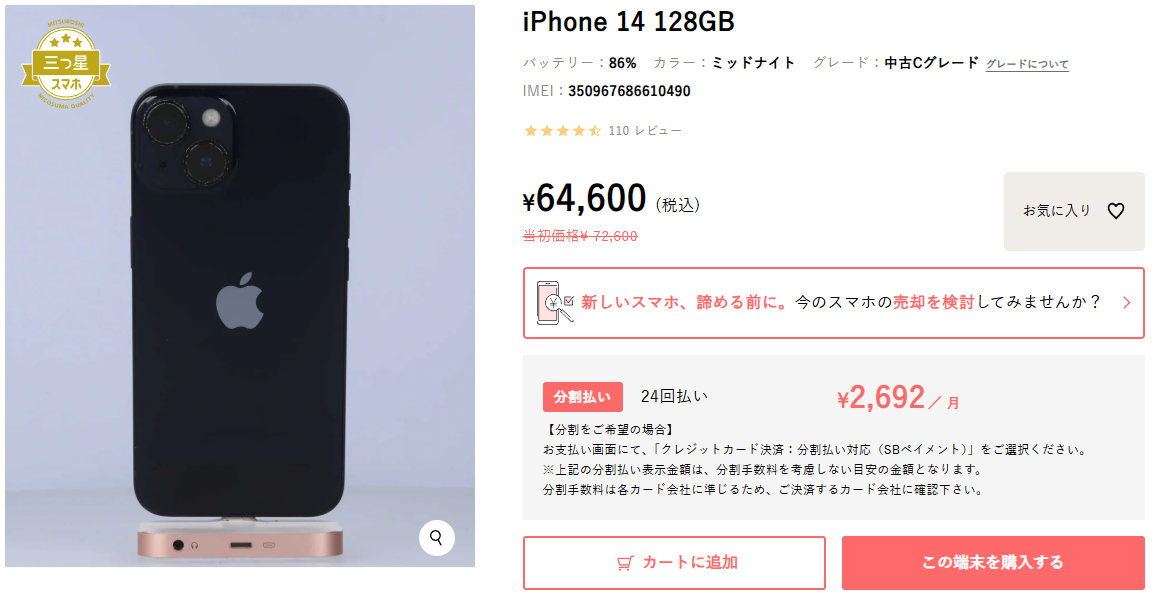Click the phone trade-in illustration icon
The height and width of the screenshot is (598, 1164).
[x=555, y=302]
